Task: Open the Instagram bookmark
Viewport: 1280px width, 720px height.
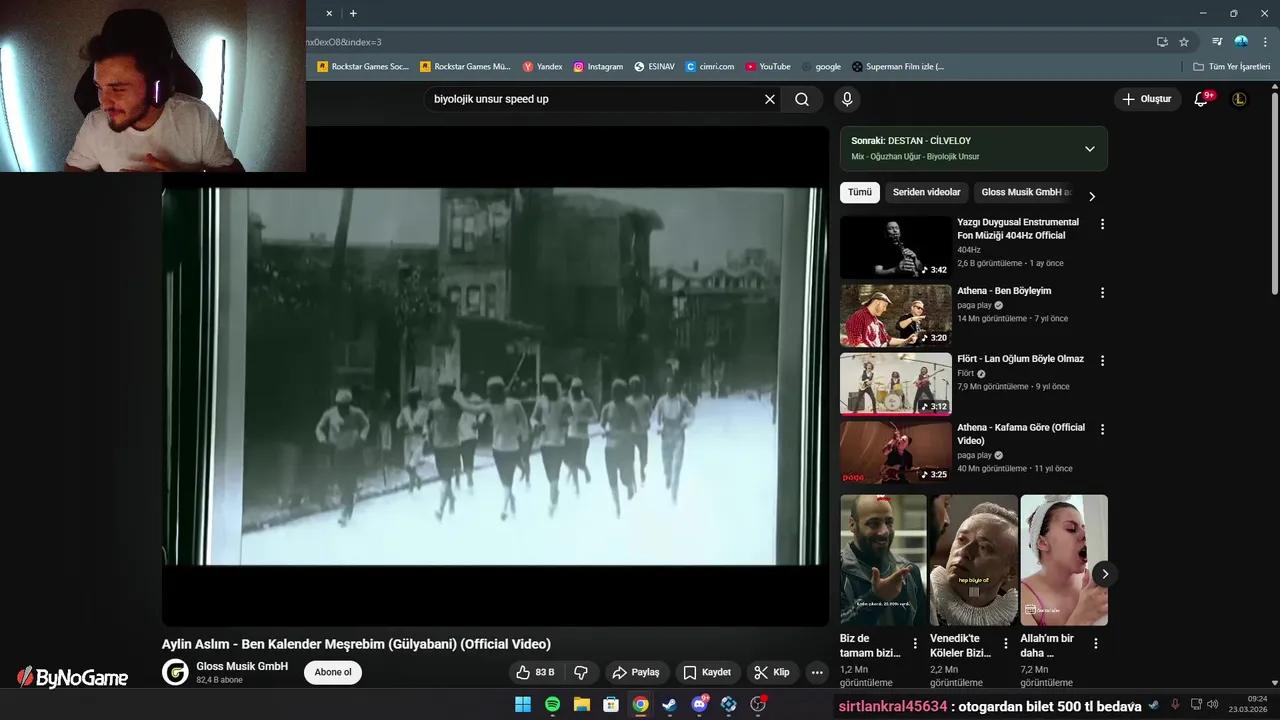Action: click(x=598, y=67)
